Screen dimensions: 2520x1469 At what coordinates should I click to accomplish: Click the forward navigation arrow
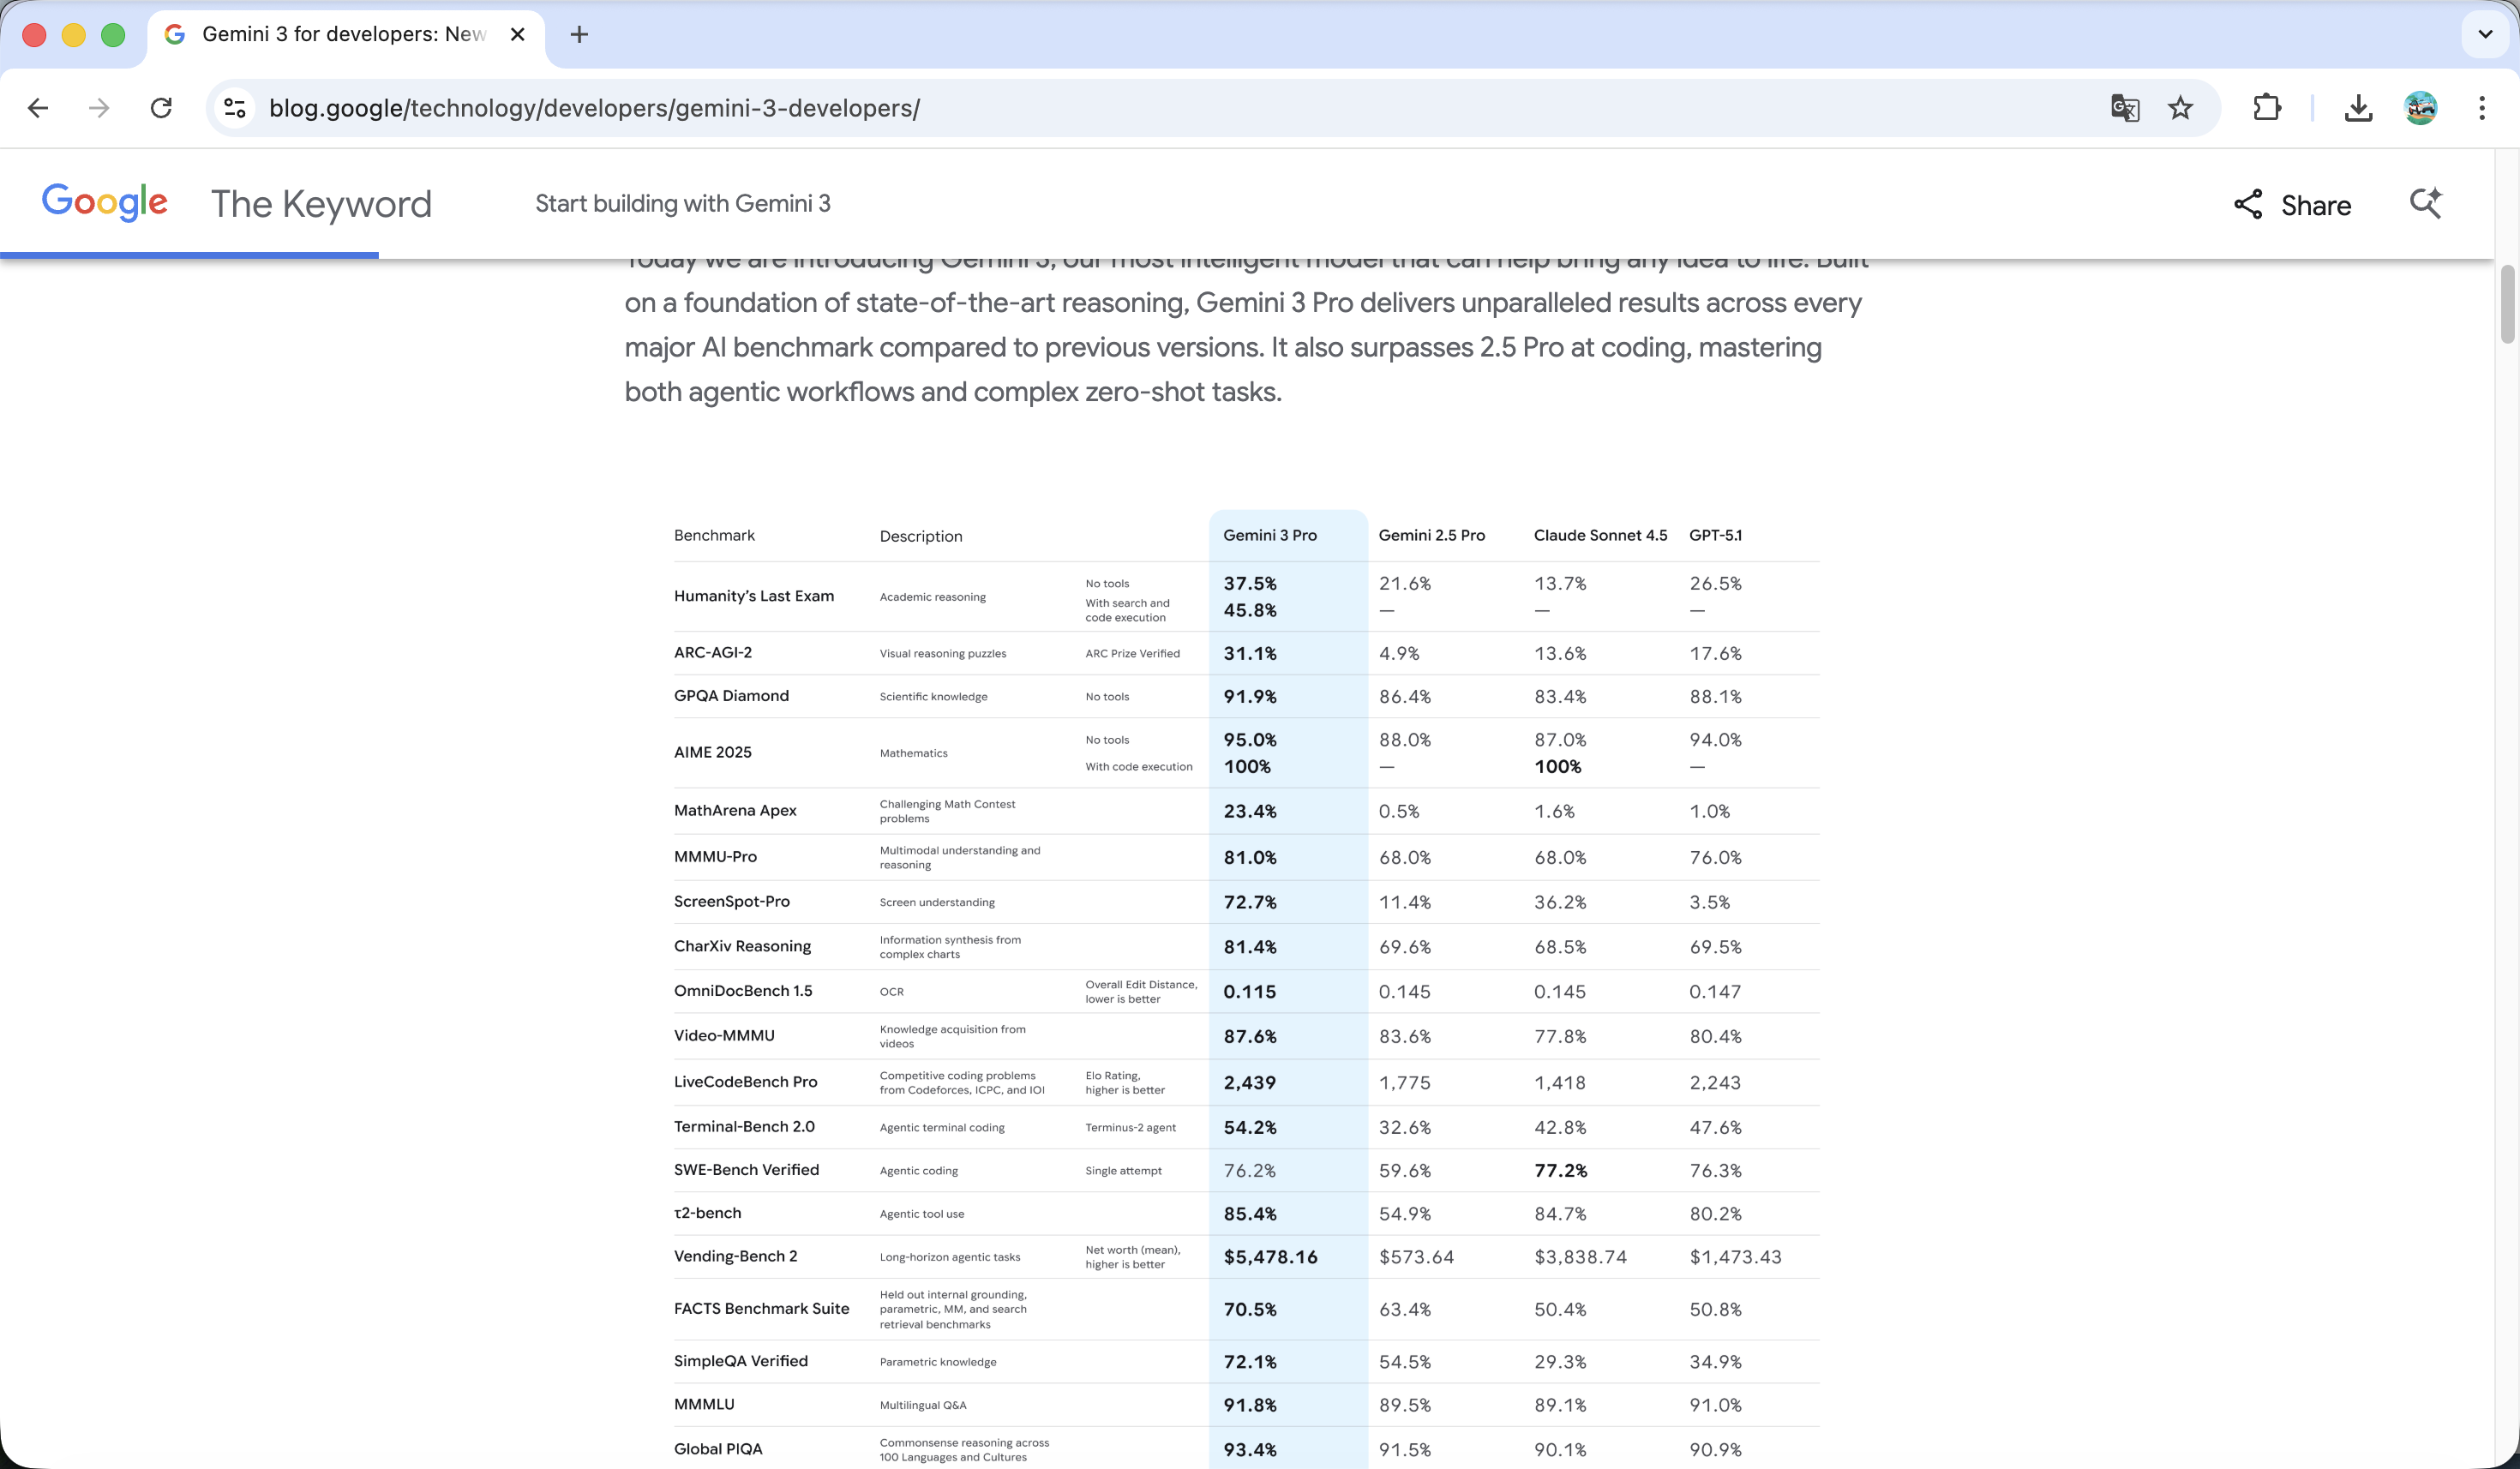click(x=99, y=108)
